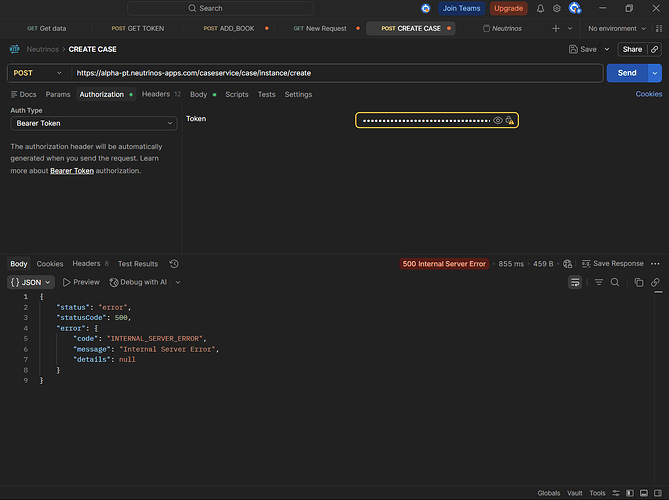The width and height of the screenshot is (669, 500).
Task: Open the Bearer Token documentation link
Action: (72, 171)
